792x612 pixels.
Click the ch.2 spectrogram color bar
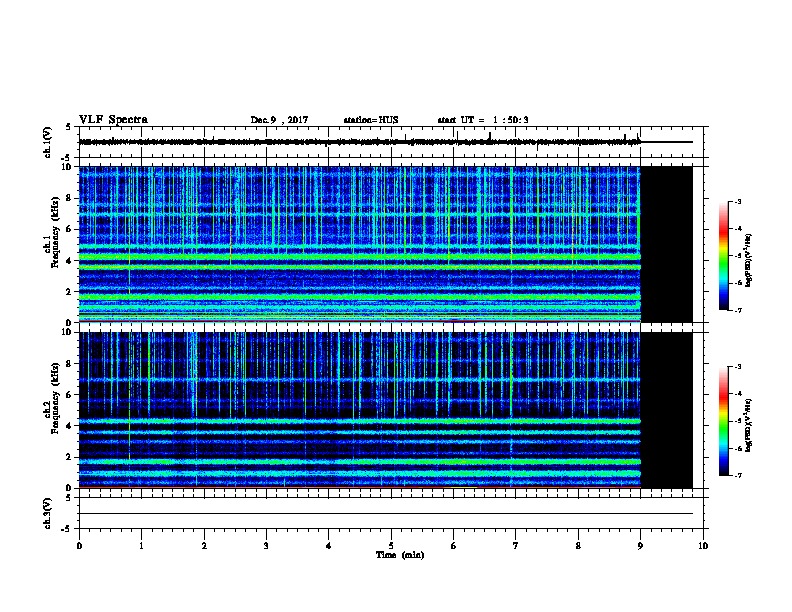(724, 421)
